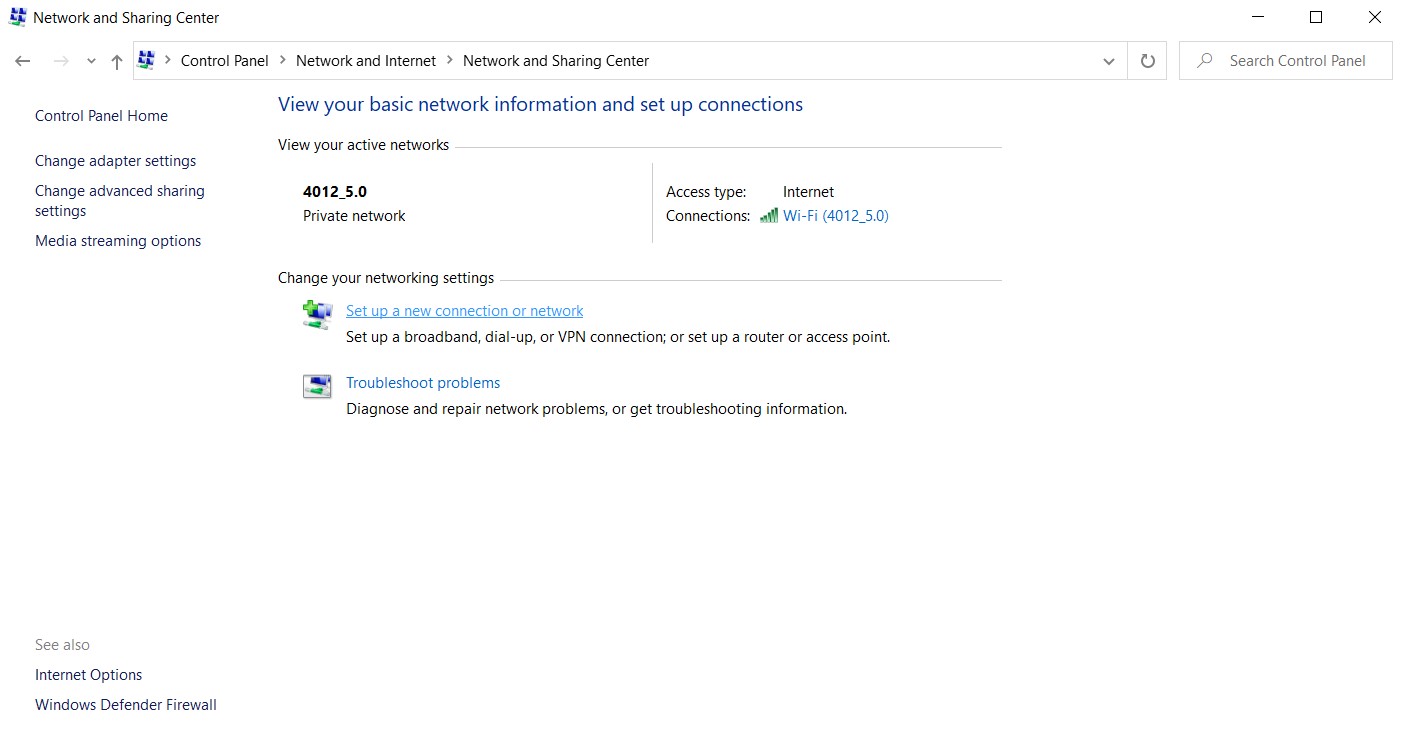The width and height of the screenshot is (1403, 738).
Task: Click the Troubleshoot problems icon
Action: 317,386
